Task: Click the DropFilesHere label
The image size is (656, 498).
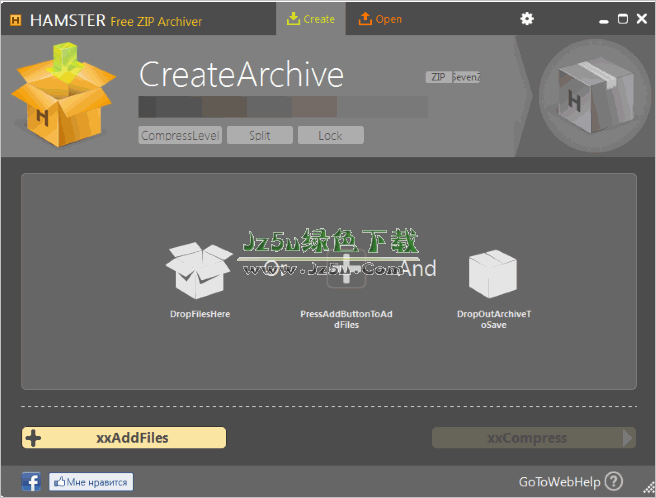Action: [x=200, y=314]
